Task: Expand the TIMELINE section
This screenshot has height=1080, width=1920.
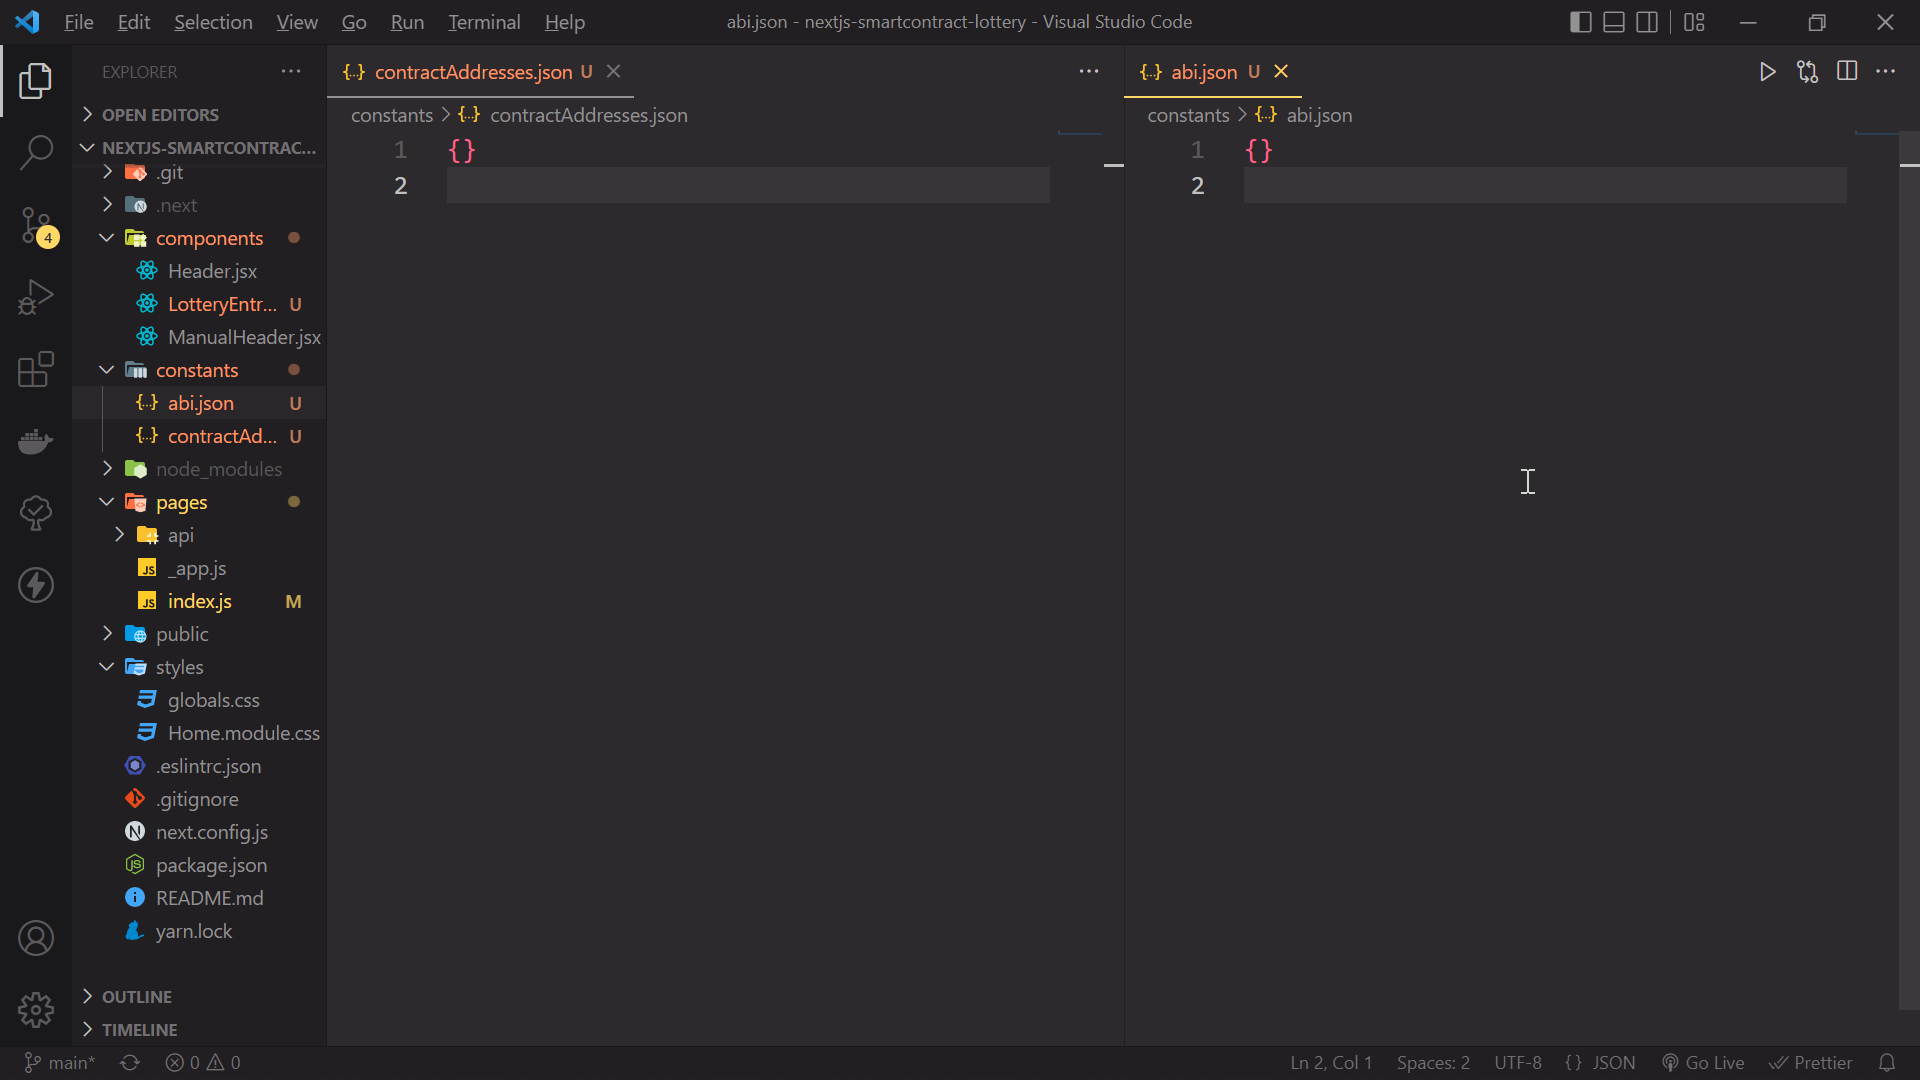Action: point(199,1030)
